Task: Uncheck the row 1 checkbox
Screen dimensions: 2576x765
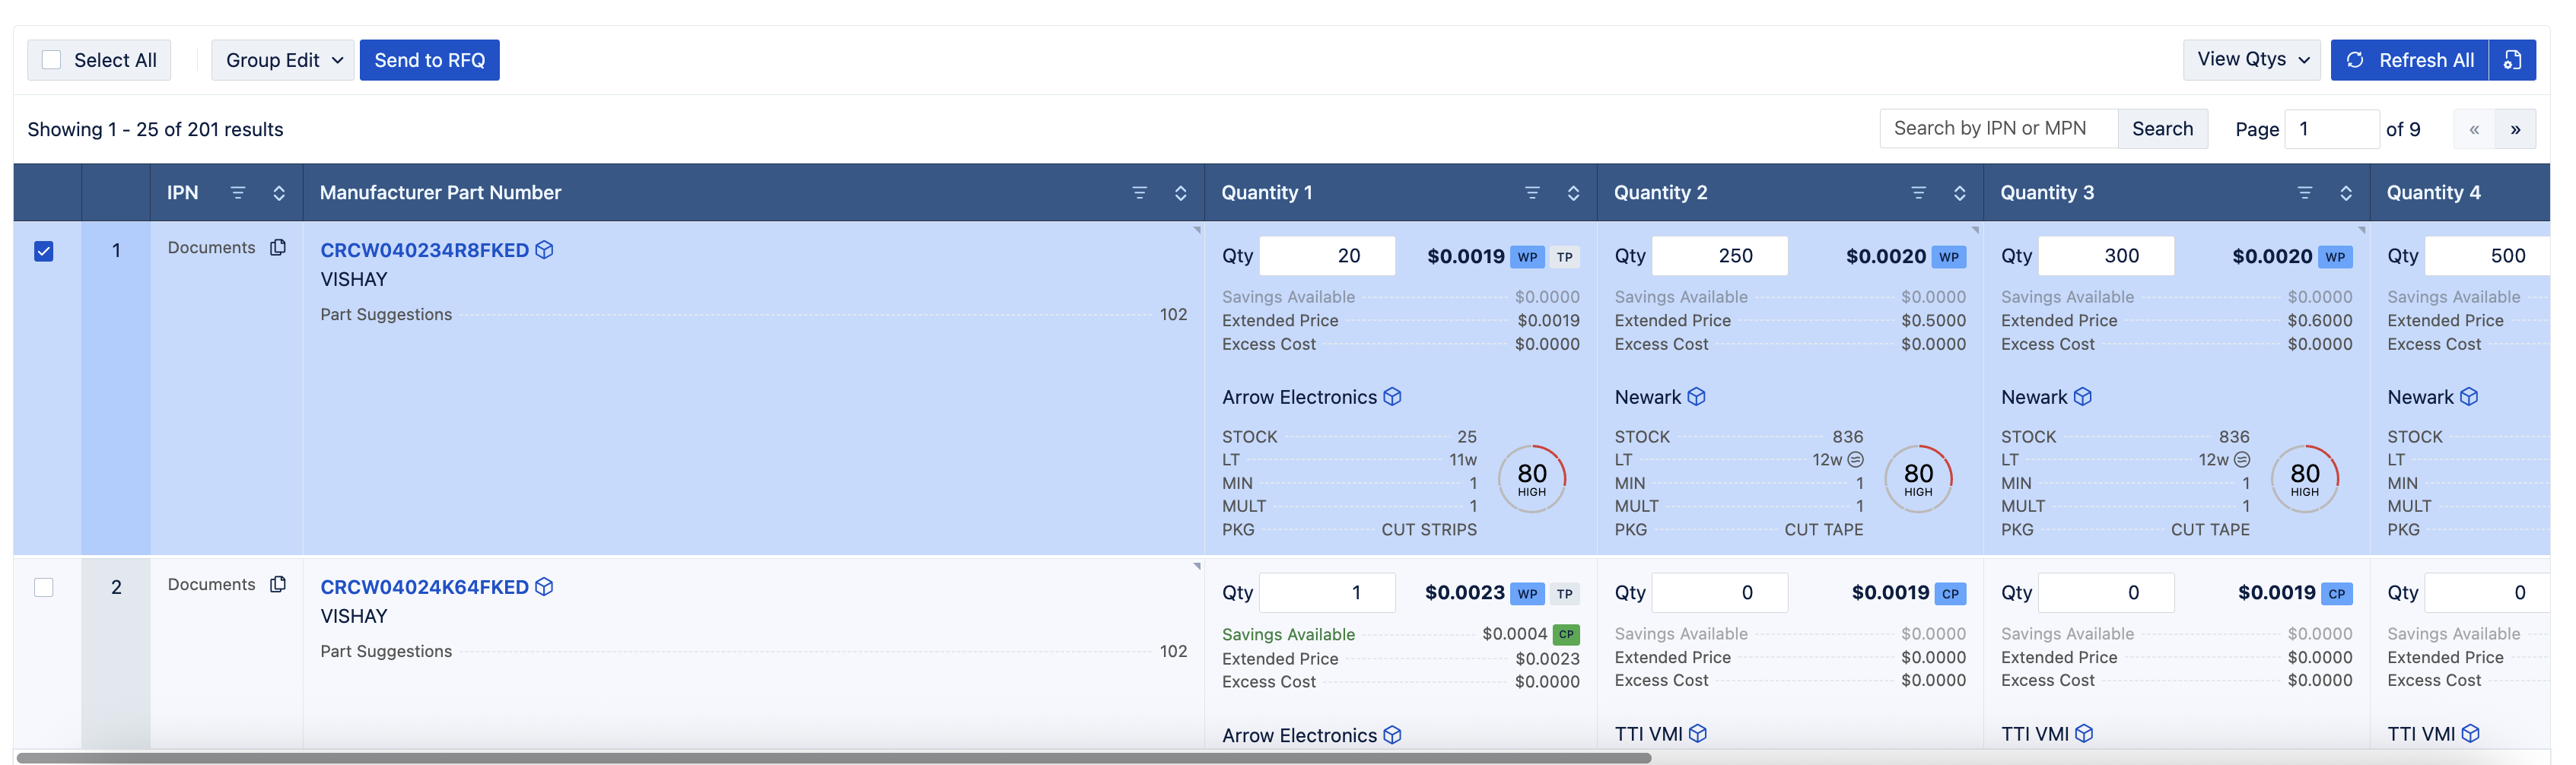Action: pos(44,251)
